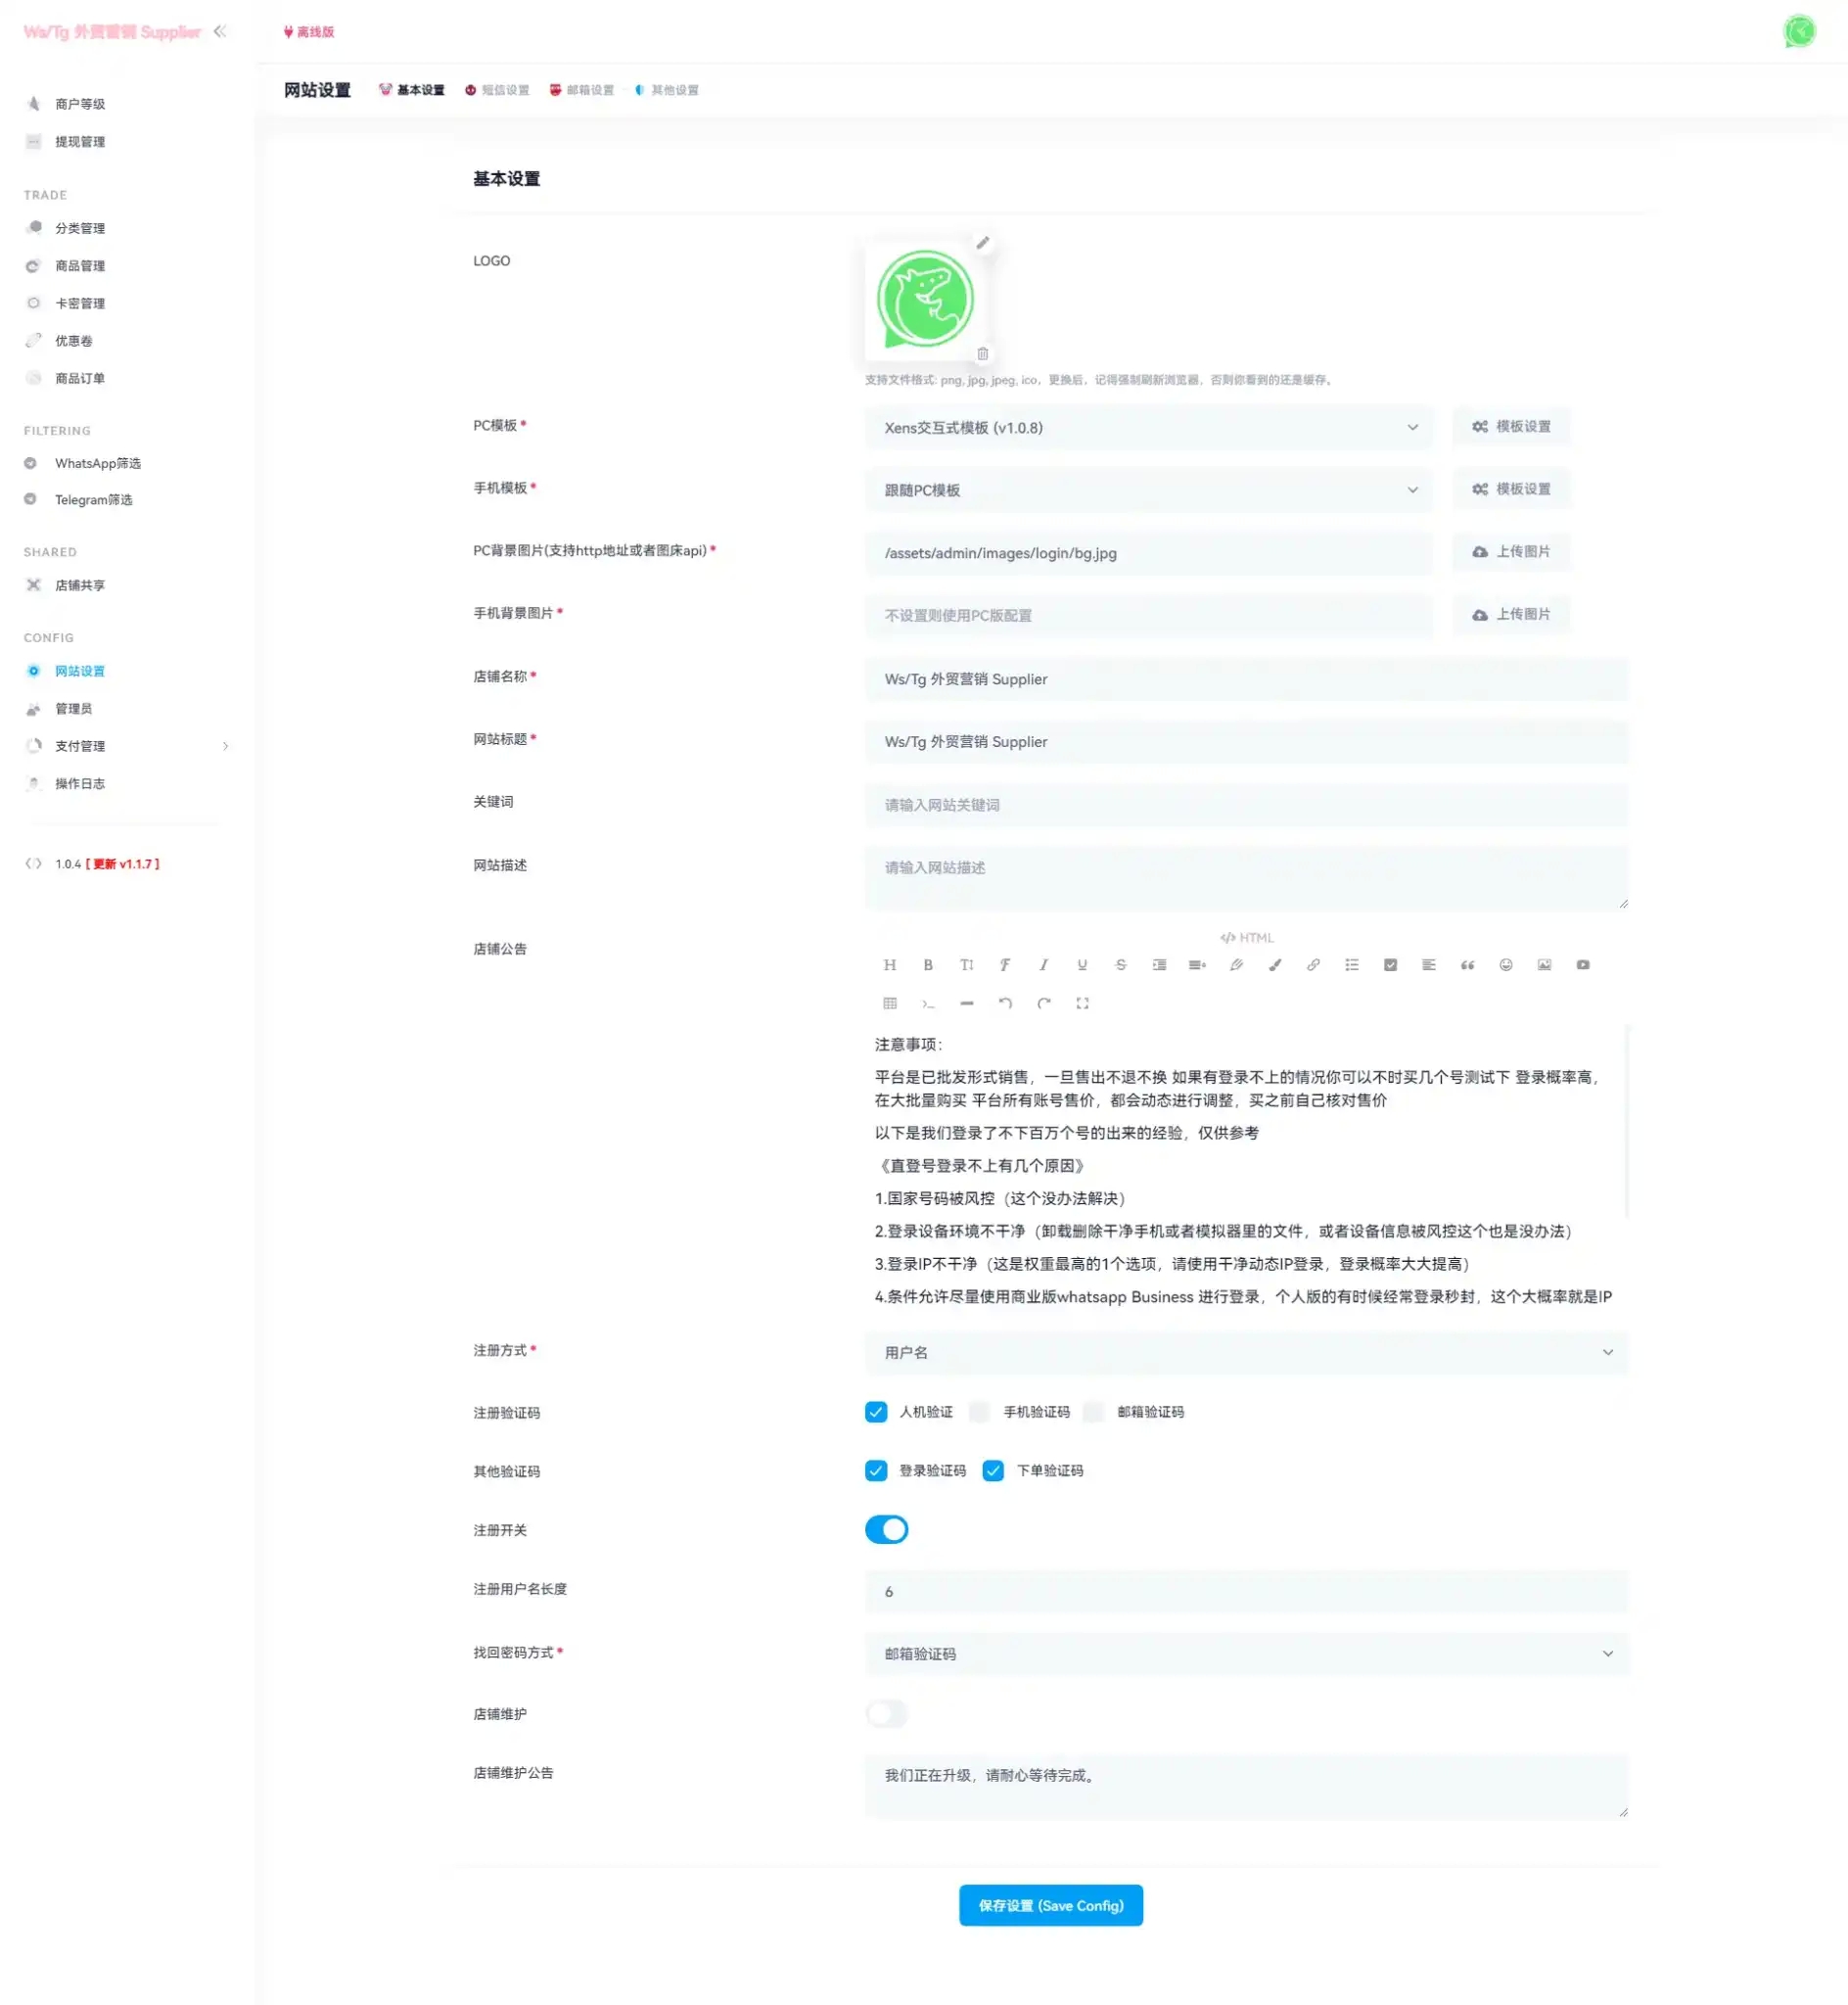Screen dimensions: 1848x2005
Task: Open the PC模板 dropdown
Action: (1149, 428)
